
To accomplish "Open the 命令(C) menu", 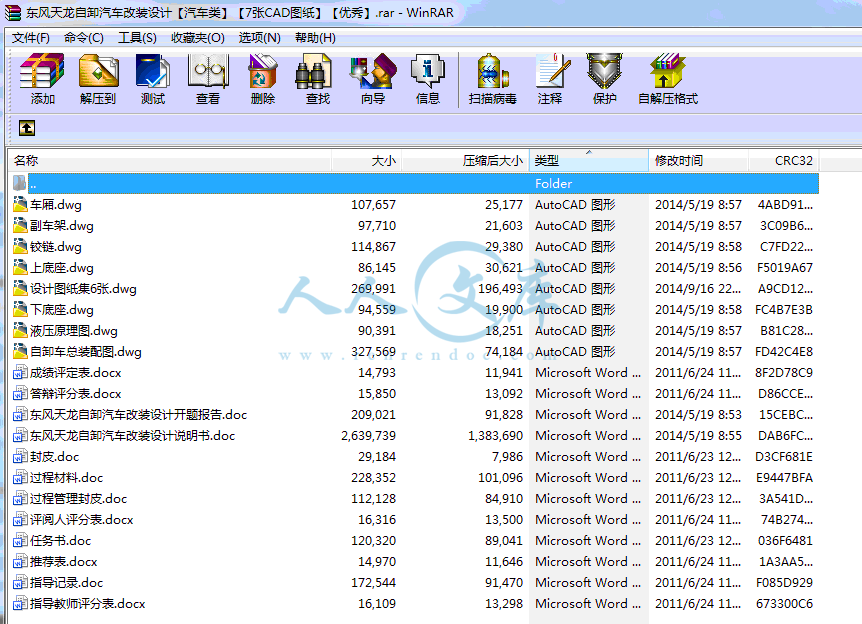I will click(84, 38).
